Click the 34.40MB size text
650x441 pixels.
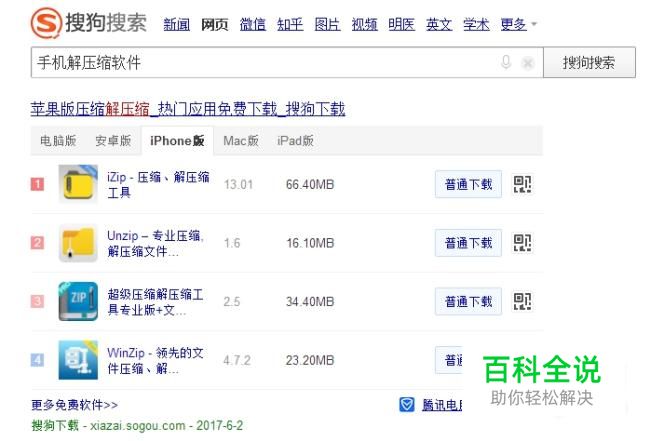pyautogui.click(x=310, y=302)
